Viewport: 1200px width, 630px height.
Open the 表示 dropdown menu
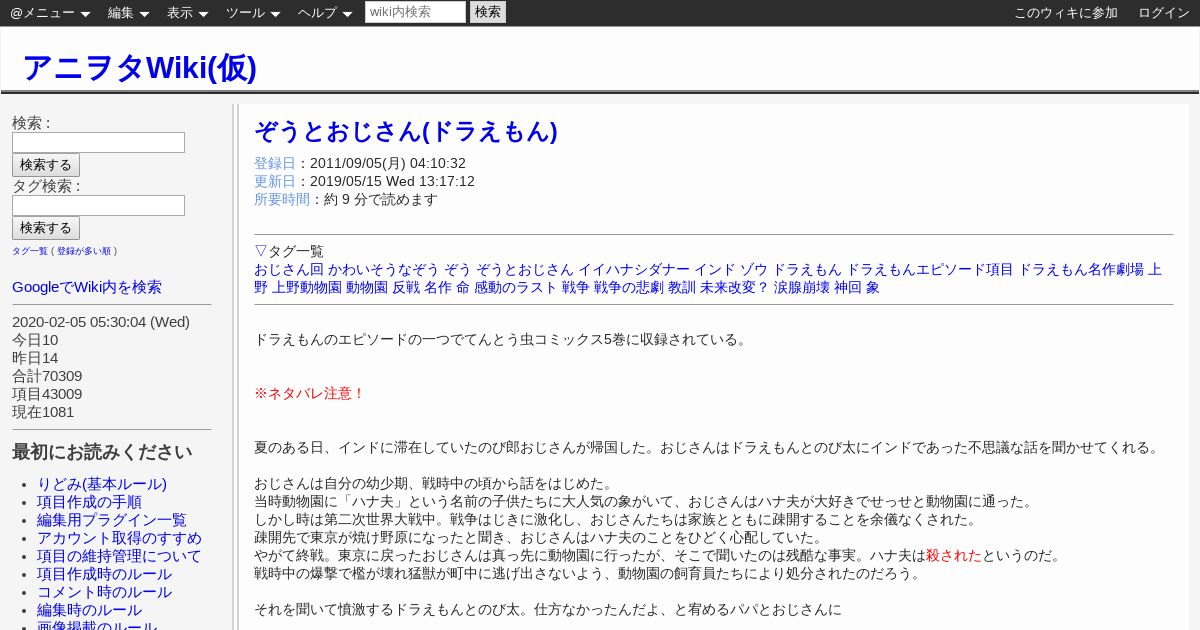(x=187, y=13)
